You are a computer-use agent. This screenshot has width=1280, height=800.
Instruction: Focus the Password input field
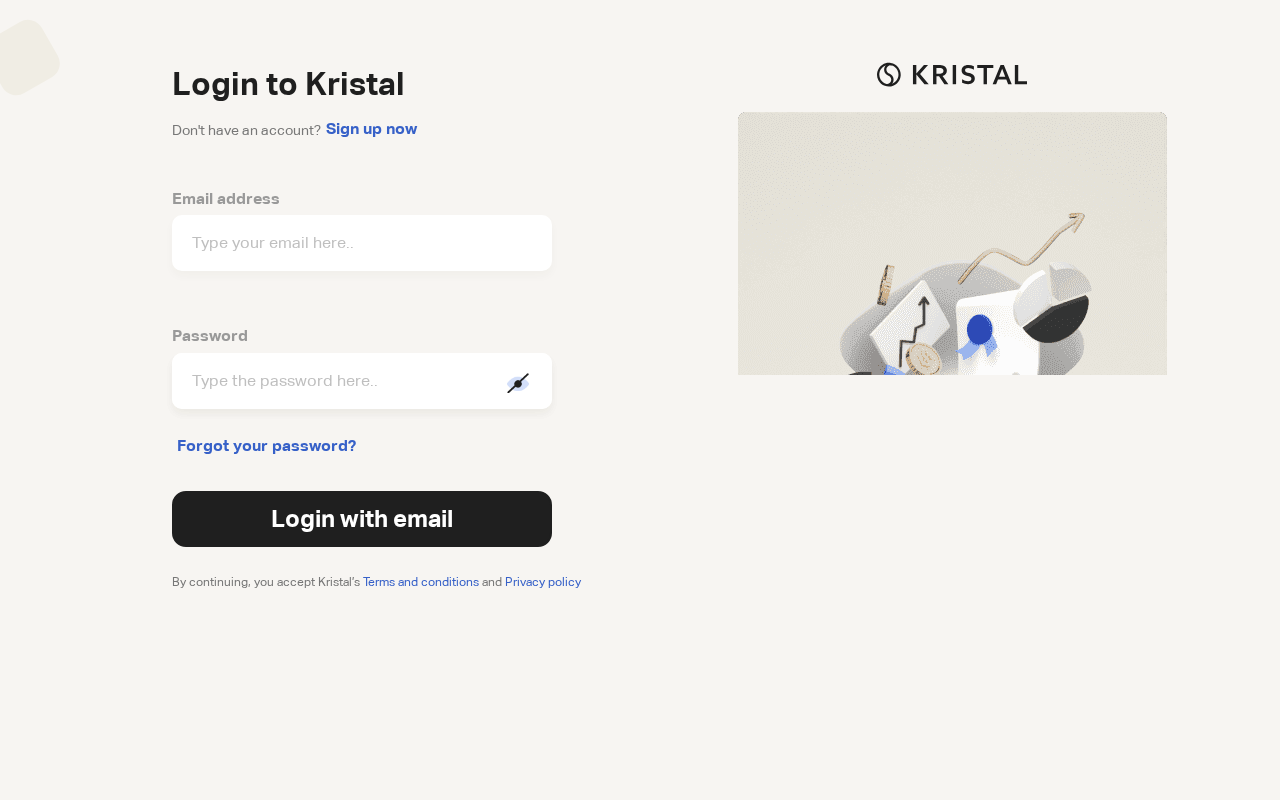362,381
